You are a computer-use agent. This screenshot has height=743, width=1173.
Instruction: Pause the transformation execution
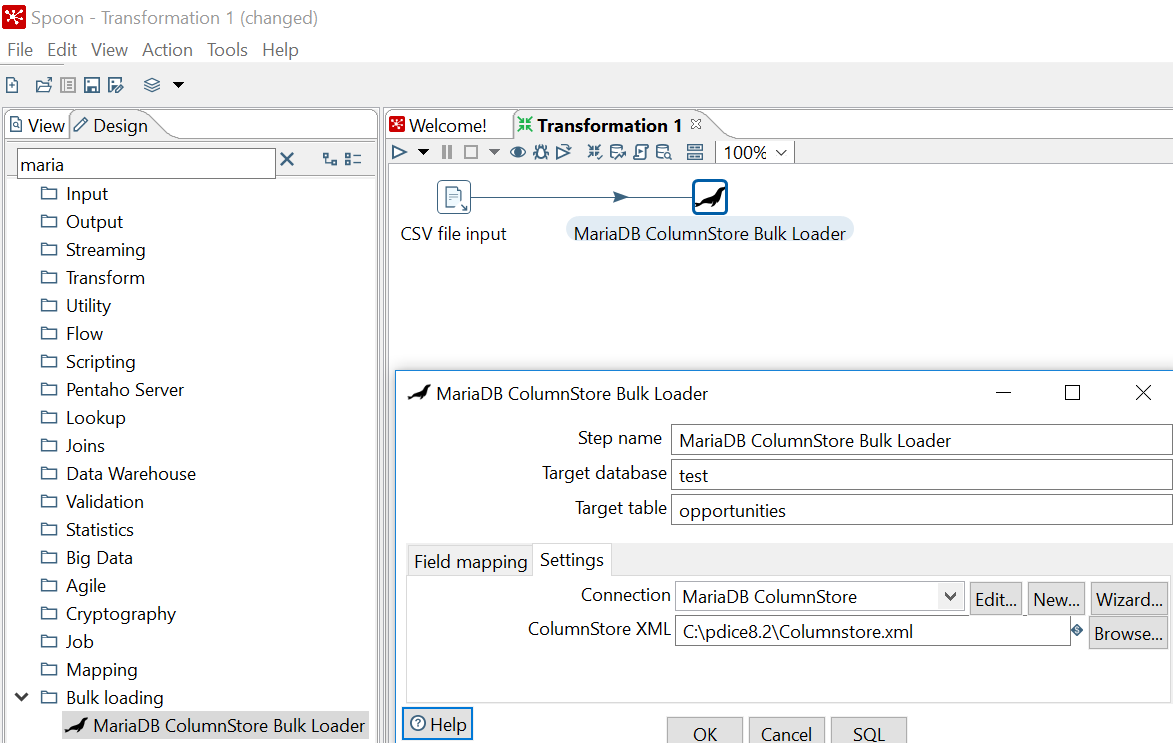pos(446,151)
